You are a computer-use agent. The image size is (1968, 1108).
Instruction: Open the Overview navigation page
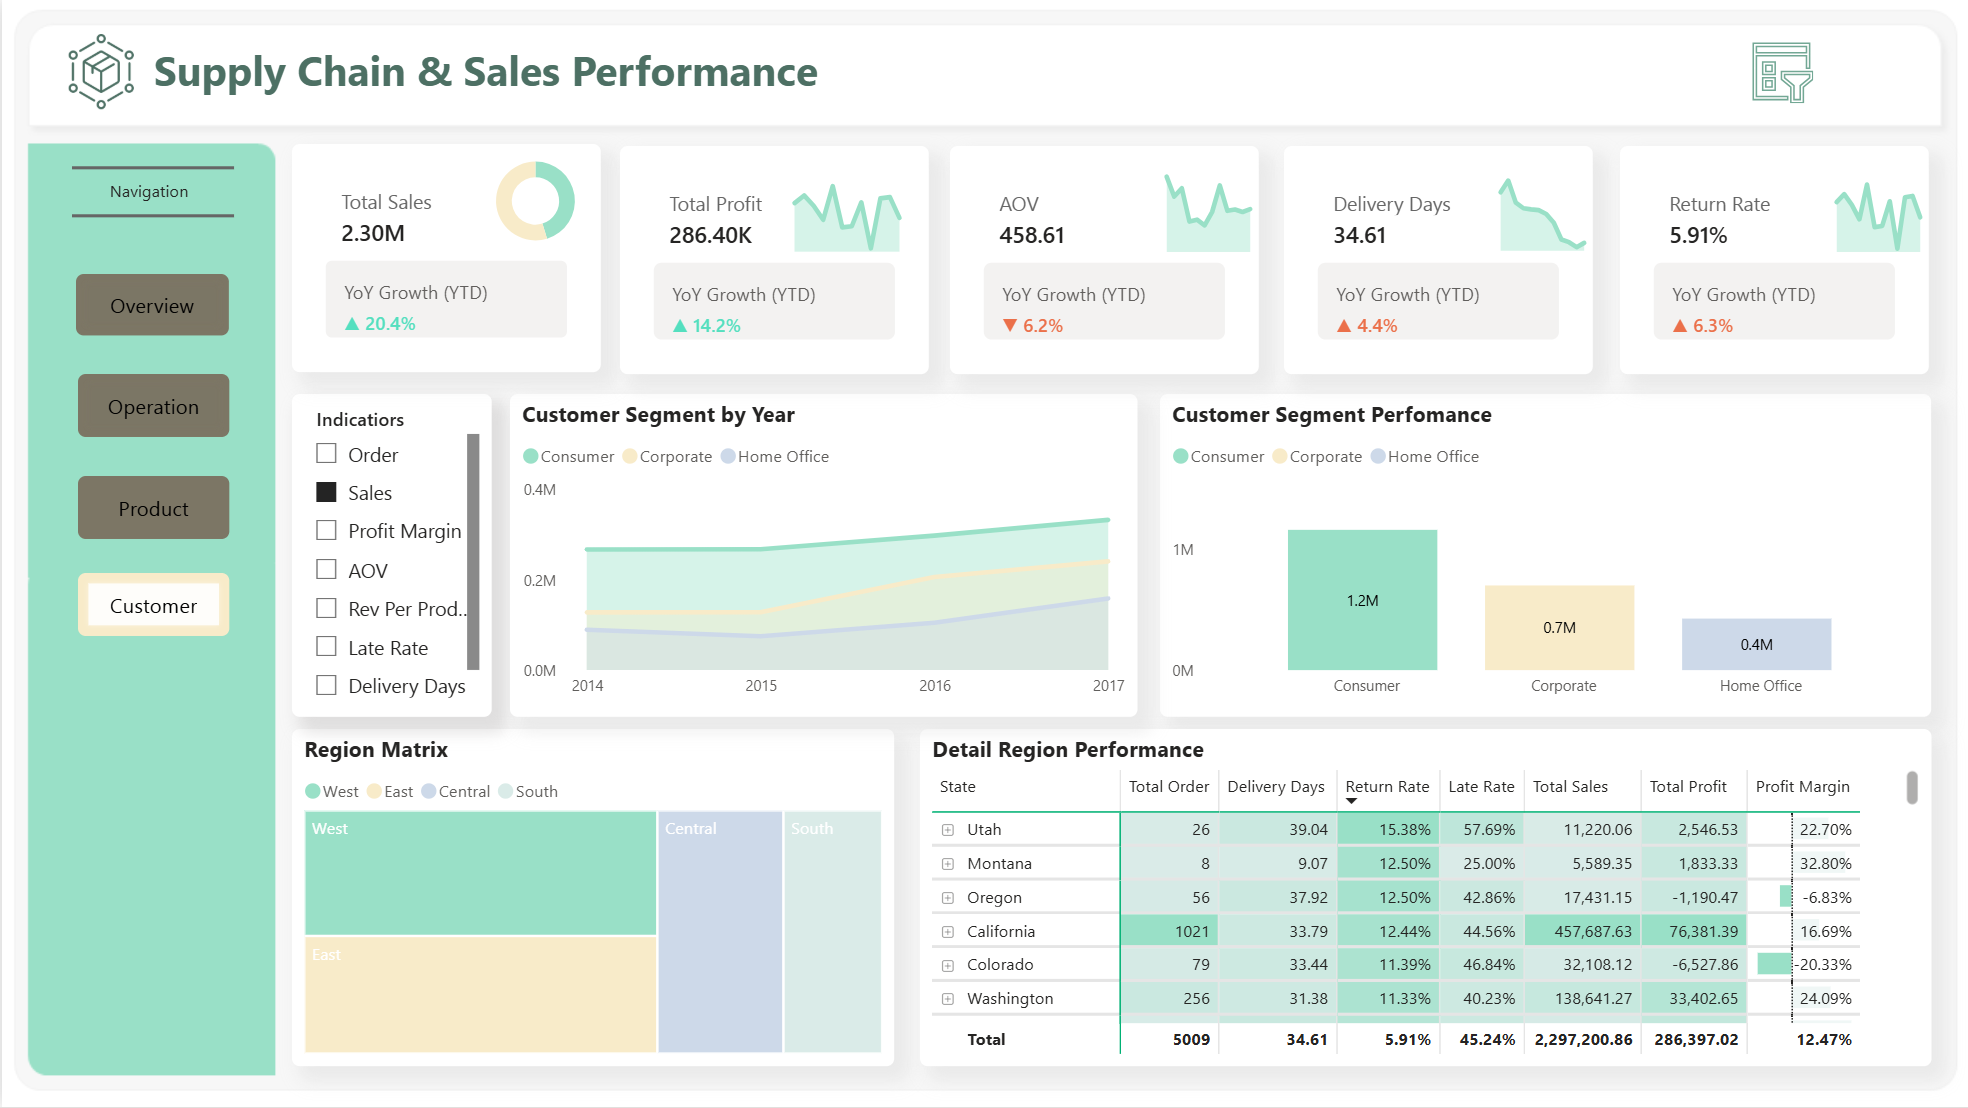coord(152,305)
